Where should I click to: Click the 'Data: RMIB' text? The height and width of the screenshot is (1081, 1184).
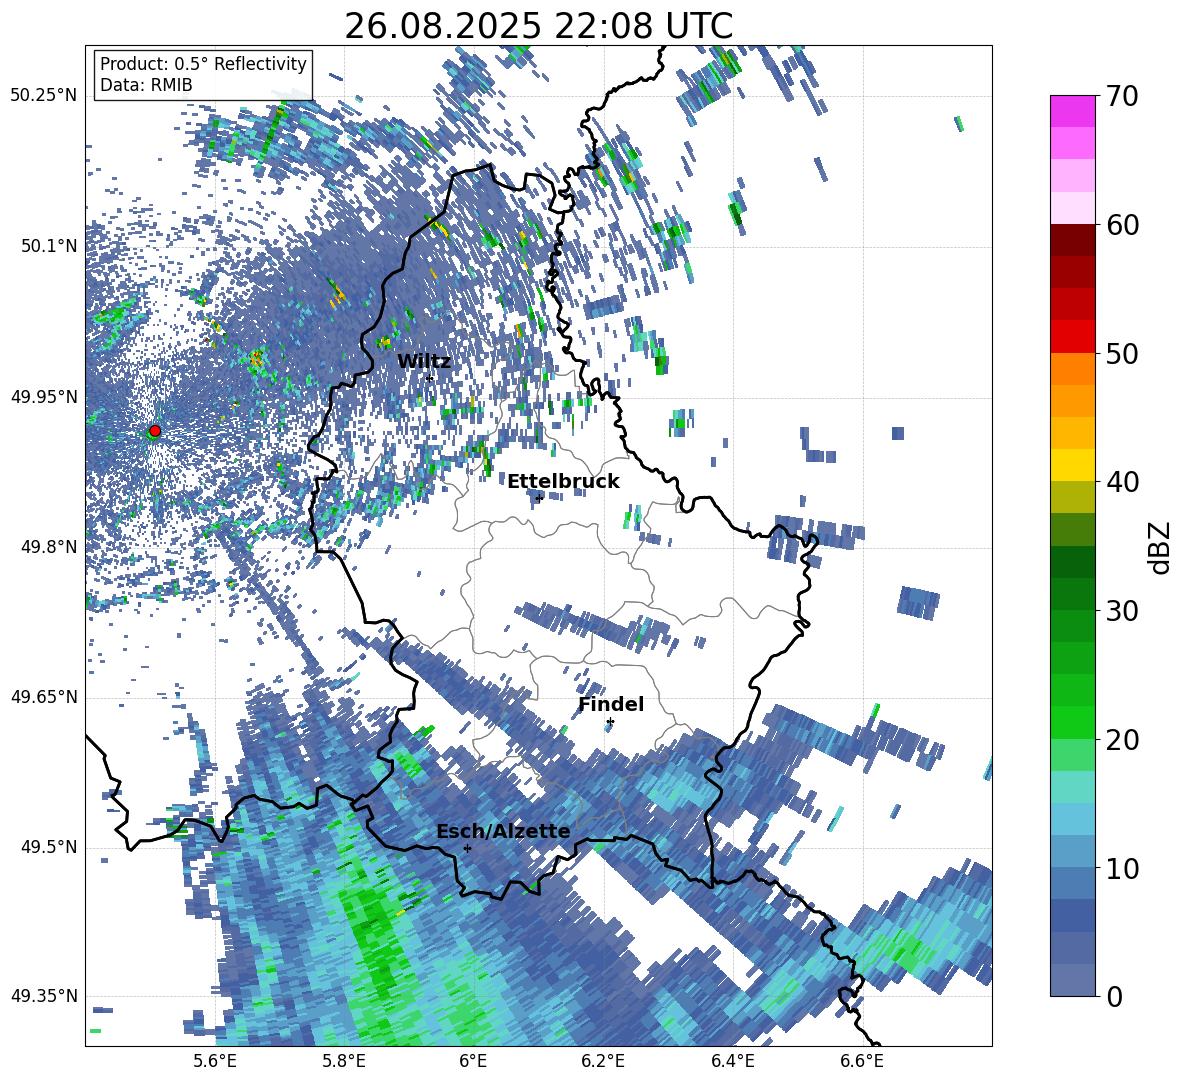146,85
